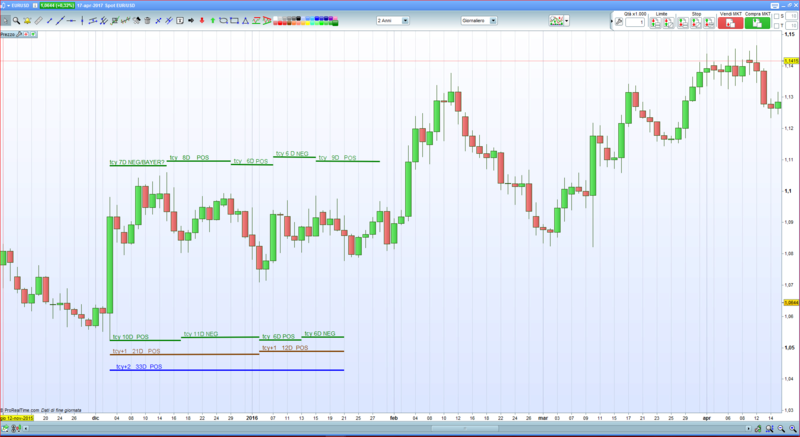Click the Compra MKT buy button
Image resolution: width=800 pixels, height=437 pixels.
click(757, 23)
